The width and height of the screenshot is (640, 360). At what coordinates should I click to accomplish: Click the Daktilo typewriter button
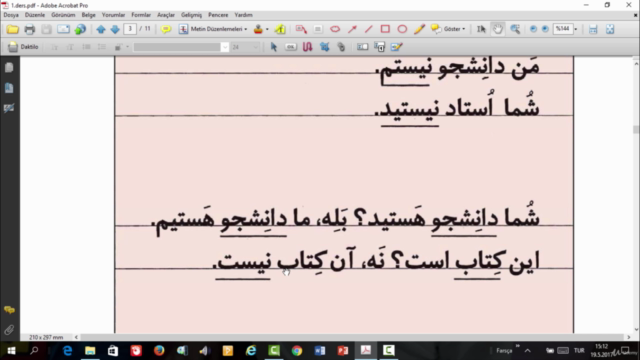click(23, 47)
